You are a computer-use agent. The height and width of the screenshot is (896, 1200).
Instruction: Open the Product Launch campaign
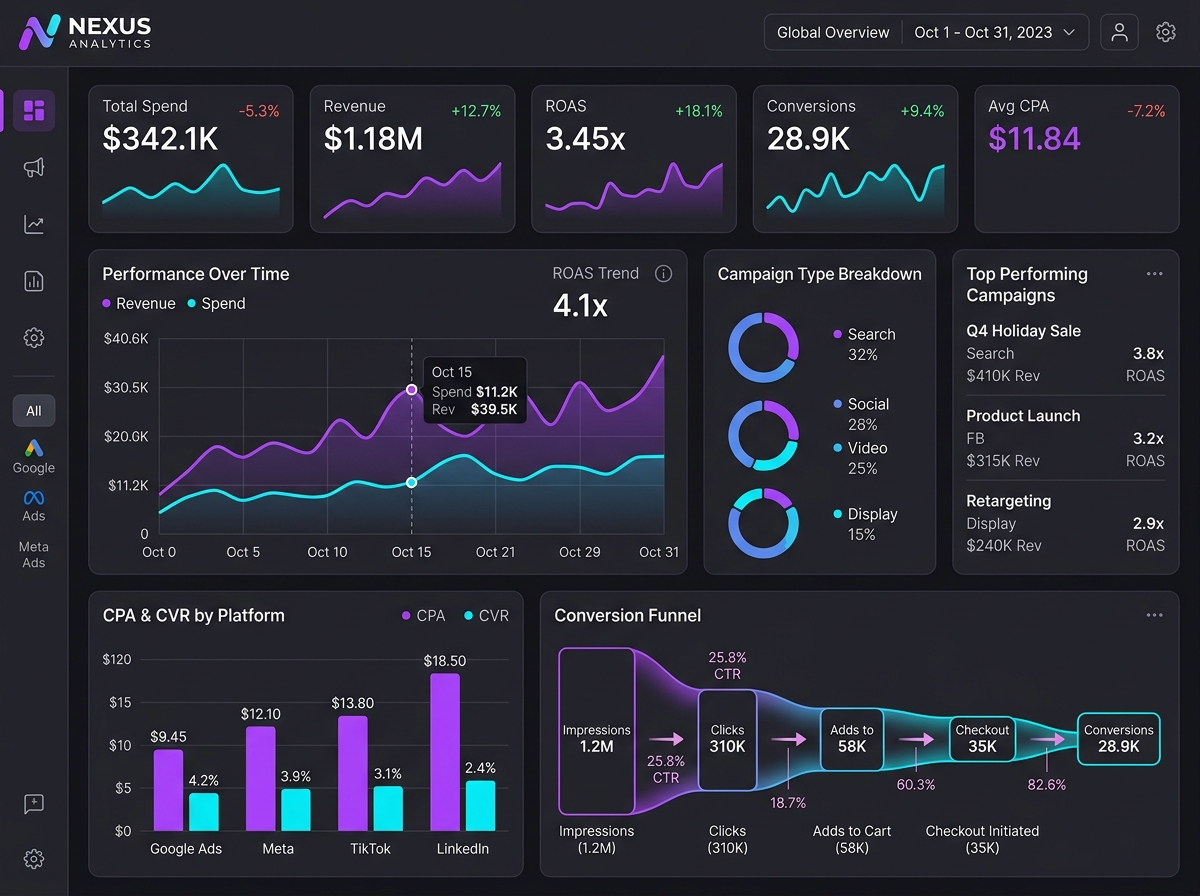click(x=1065, y=438)
